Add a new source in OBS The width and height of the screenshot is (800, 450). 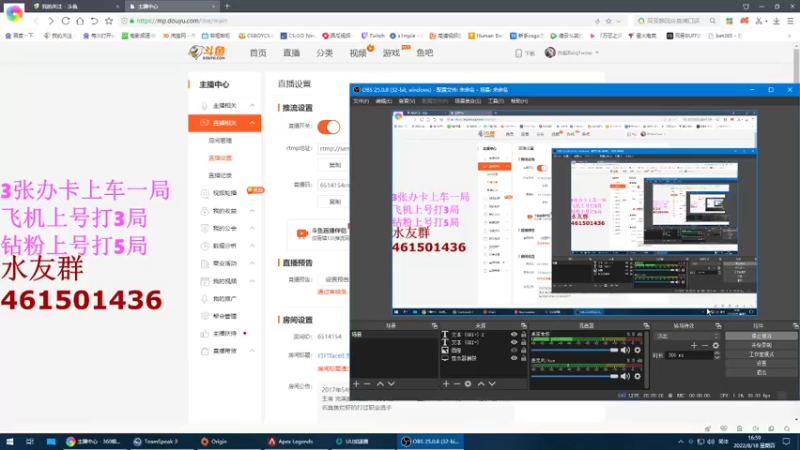point(446,384)
